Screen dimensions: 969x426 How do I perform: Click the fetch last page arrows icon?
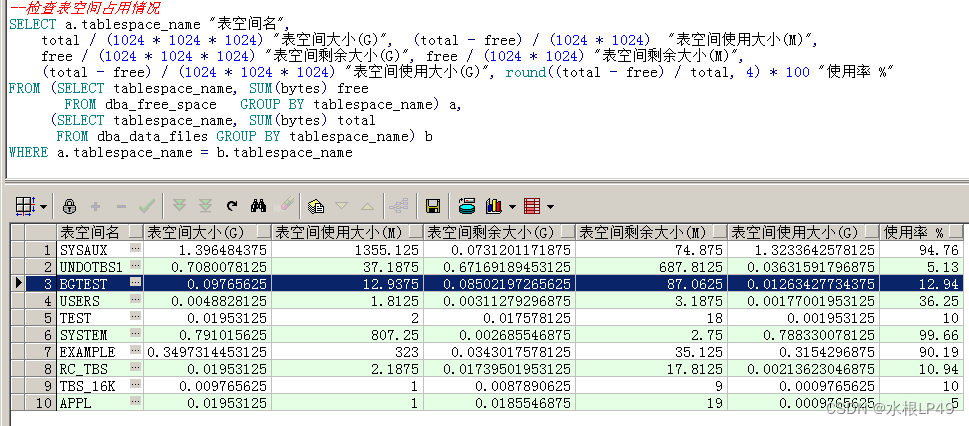[205, 206]
